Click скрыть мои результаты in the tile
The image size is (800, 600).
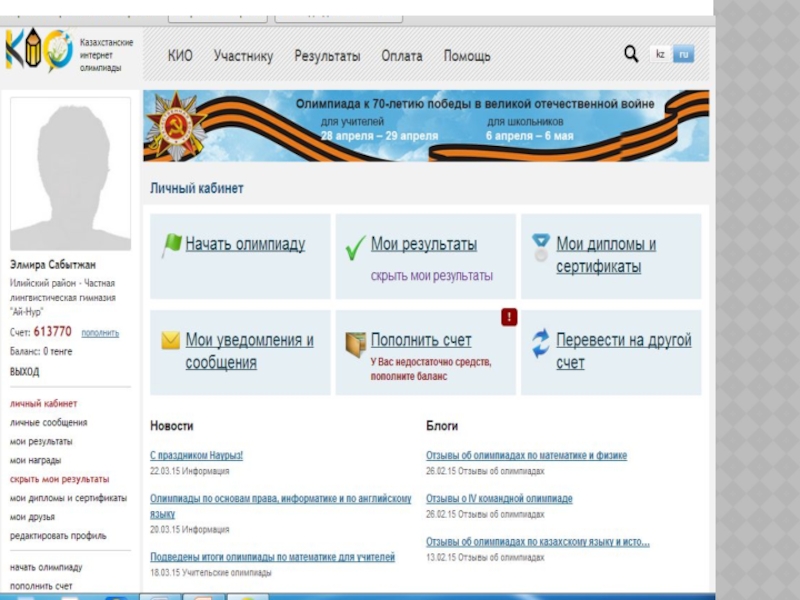pyautogui.click(x=432, y=276)
